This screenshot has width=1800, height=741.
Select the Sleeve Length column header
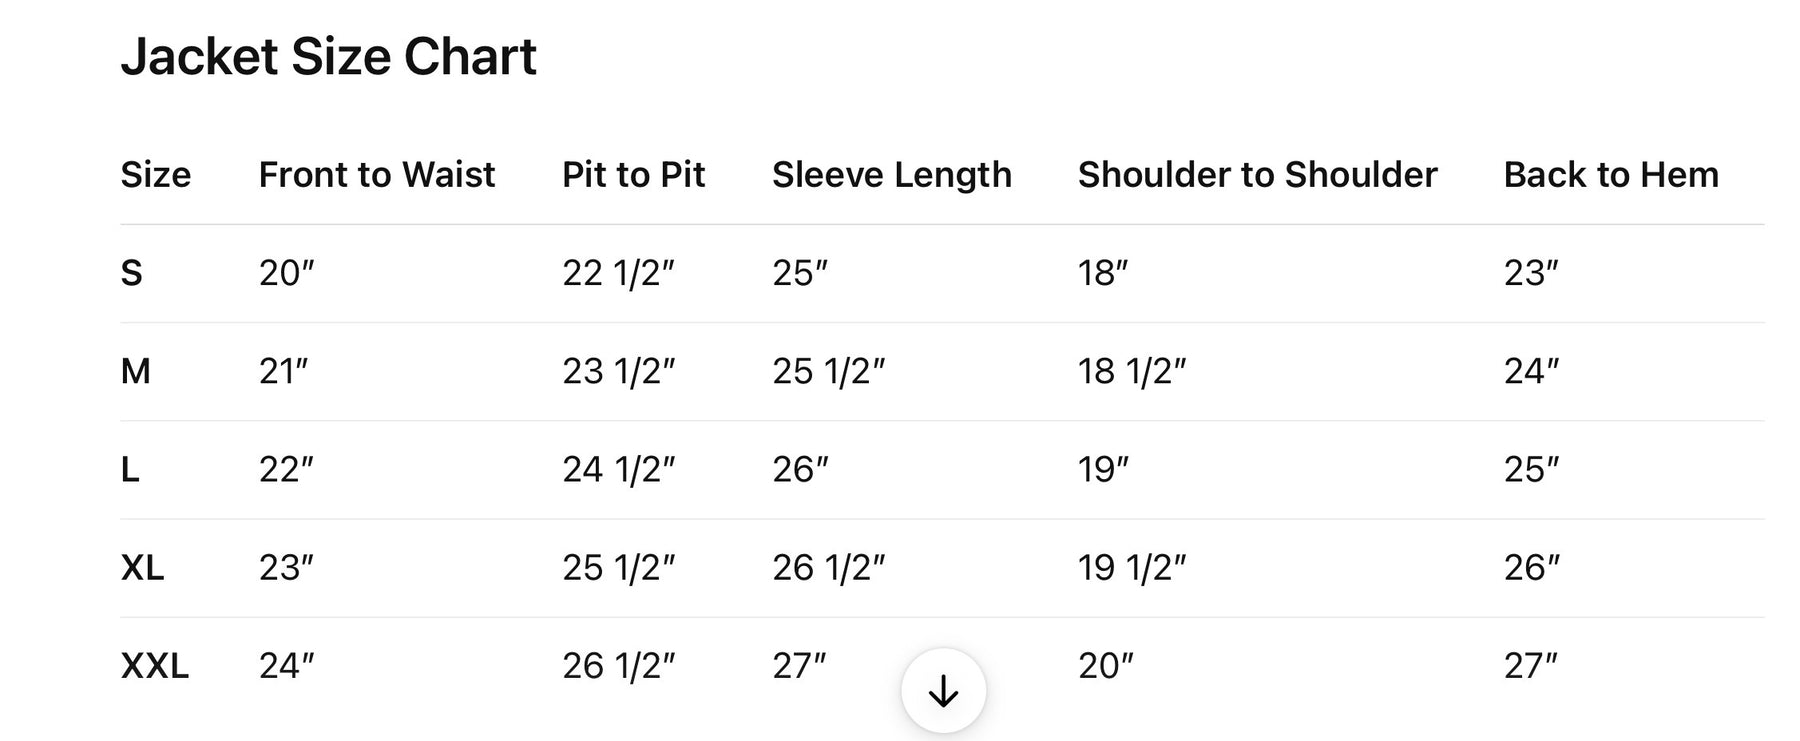coord(891,175)
